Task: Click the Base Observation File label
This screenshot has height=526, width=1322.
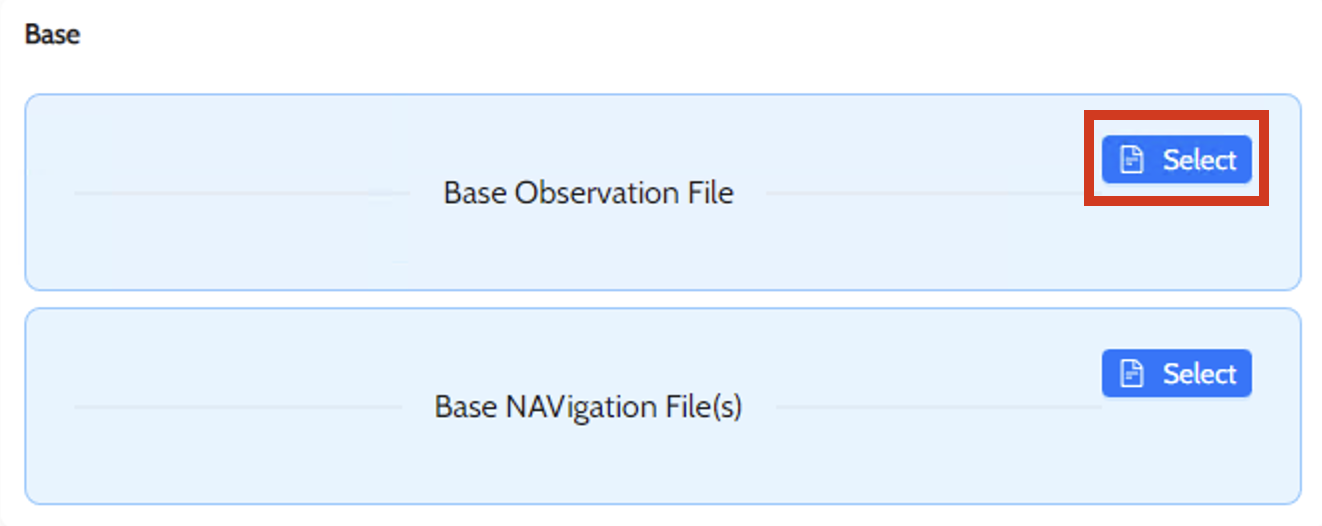Action: [x=588, y=192]
